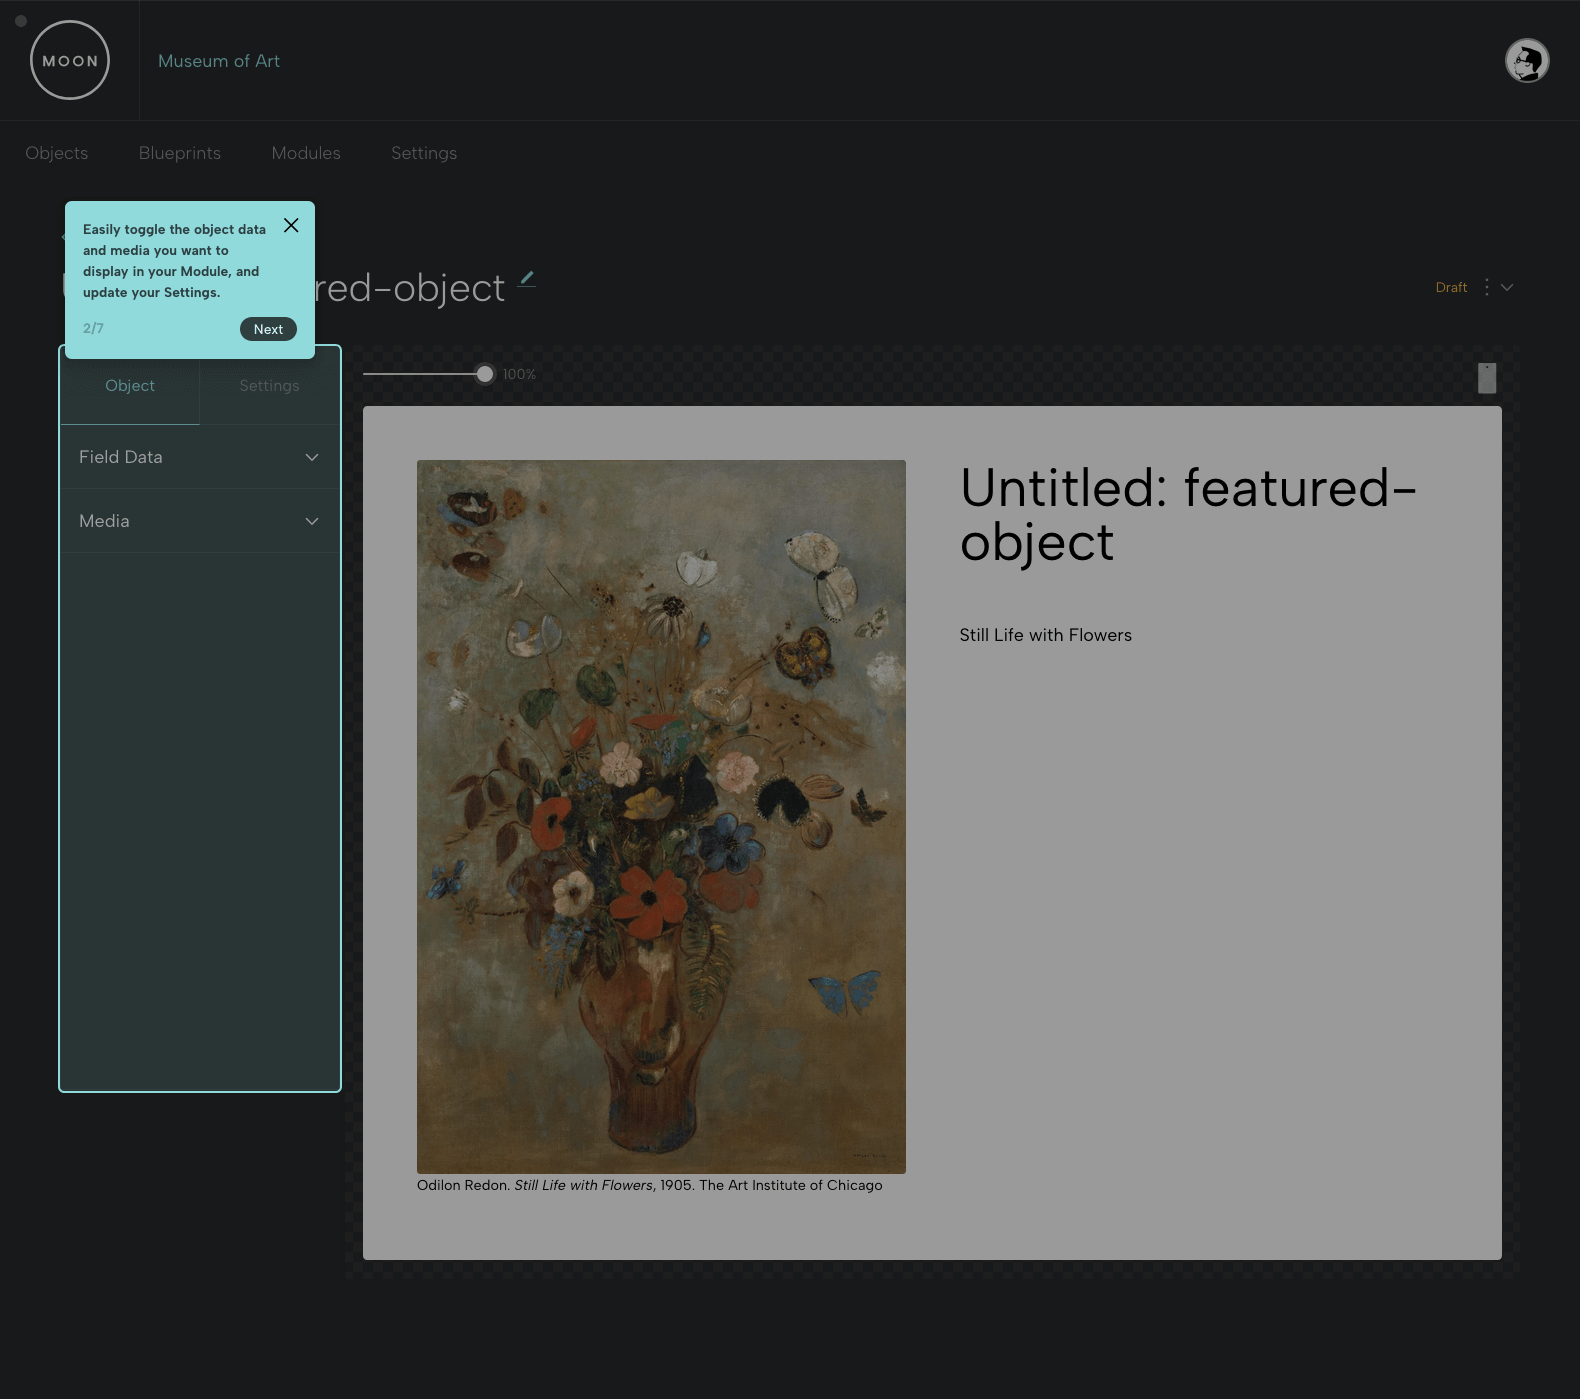The image size is (1580, 1399).
Task: Click the Draft status label
Action: 1451,287
